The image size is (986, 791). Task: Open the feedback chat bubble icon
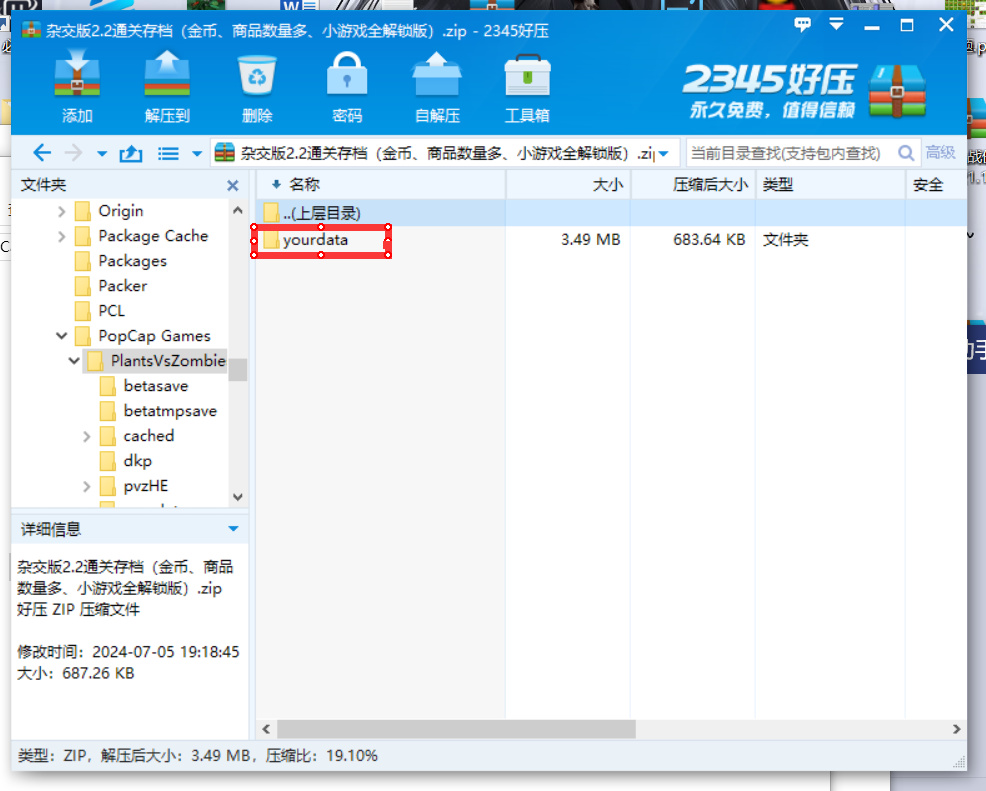click(802, 24)
